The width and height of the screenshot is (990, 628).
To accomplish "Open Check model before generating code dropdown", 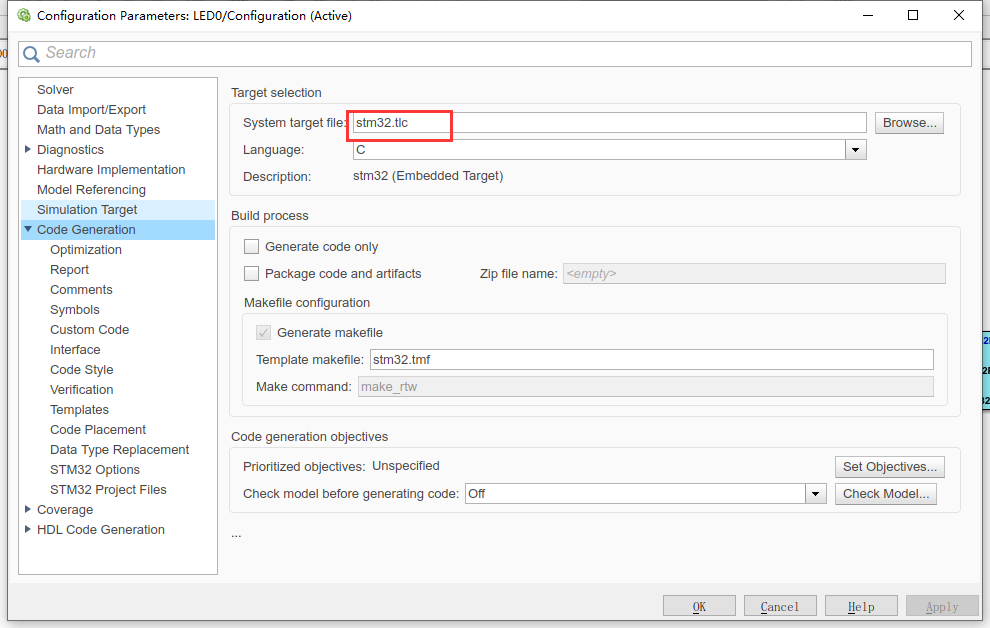I will click(815, 494).
